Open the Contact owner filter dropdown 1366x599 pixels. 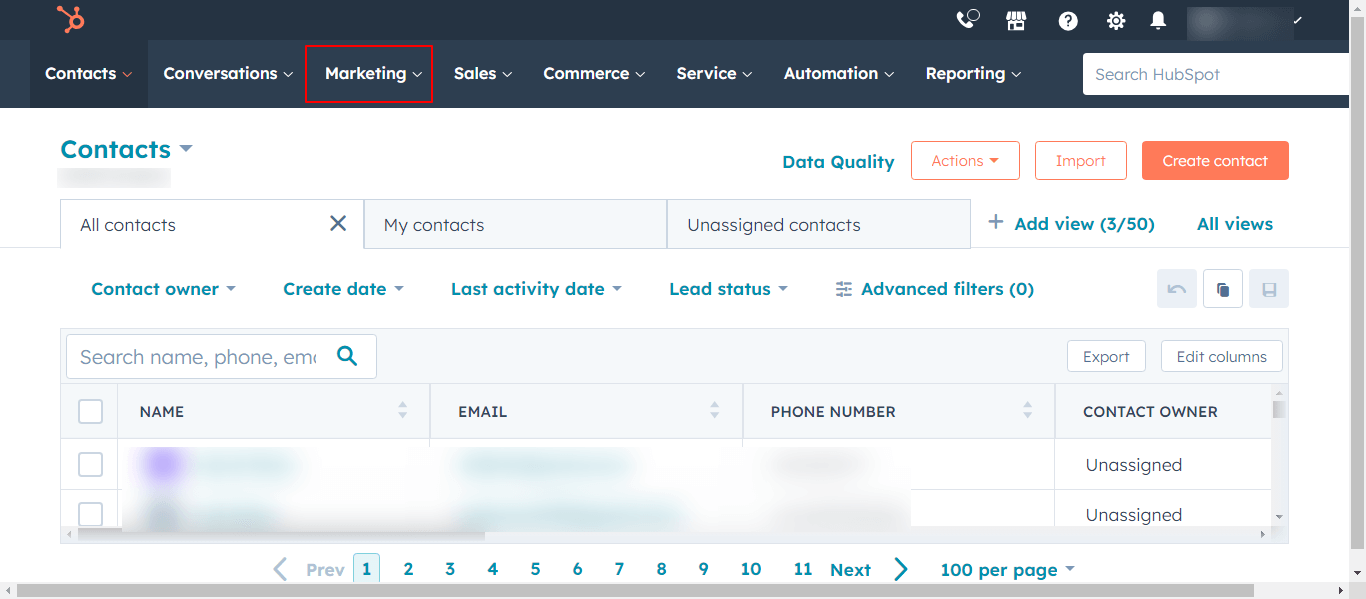click(163, 289)
